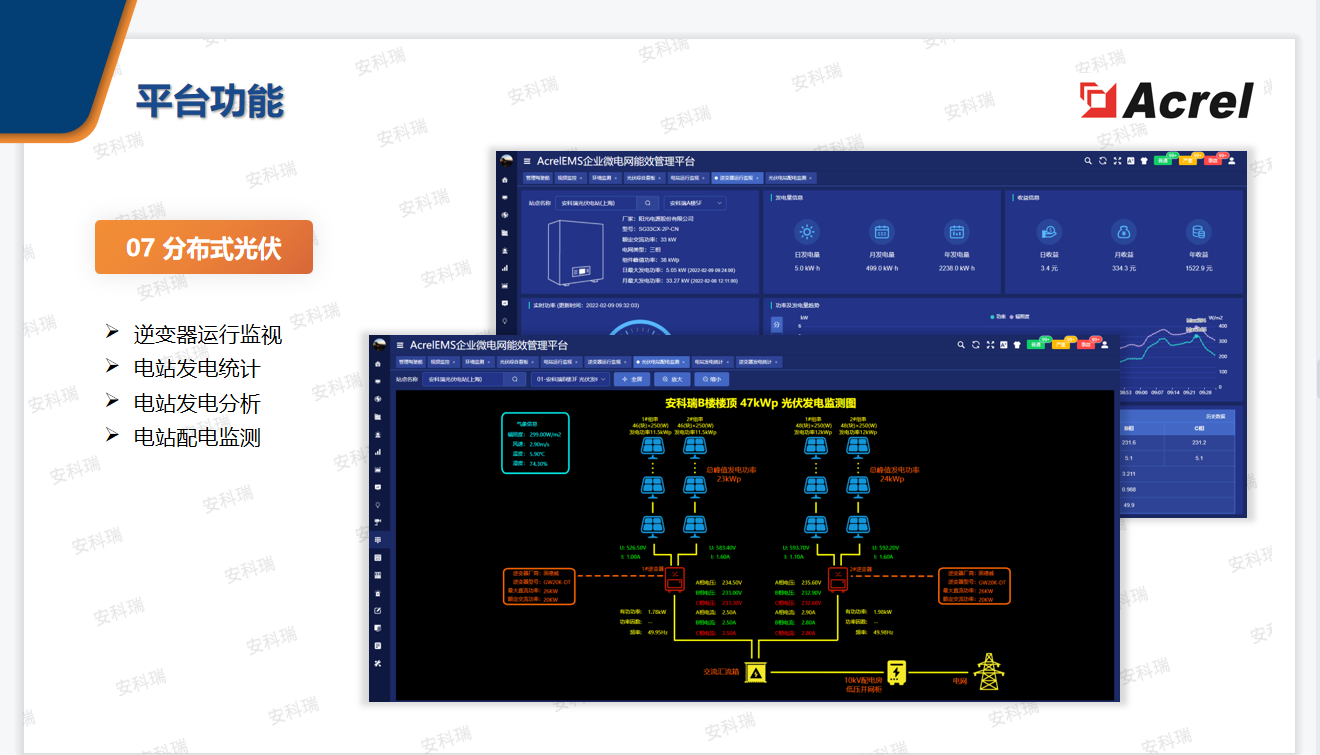
Task: Open the yellow alarm badge in the back window header
Action: (x=1187, y=161)
